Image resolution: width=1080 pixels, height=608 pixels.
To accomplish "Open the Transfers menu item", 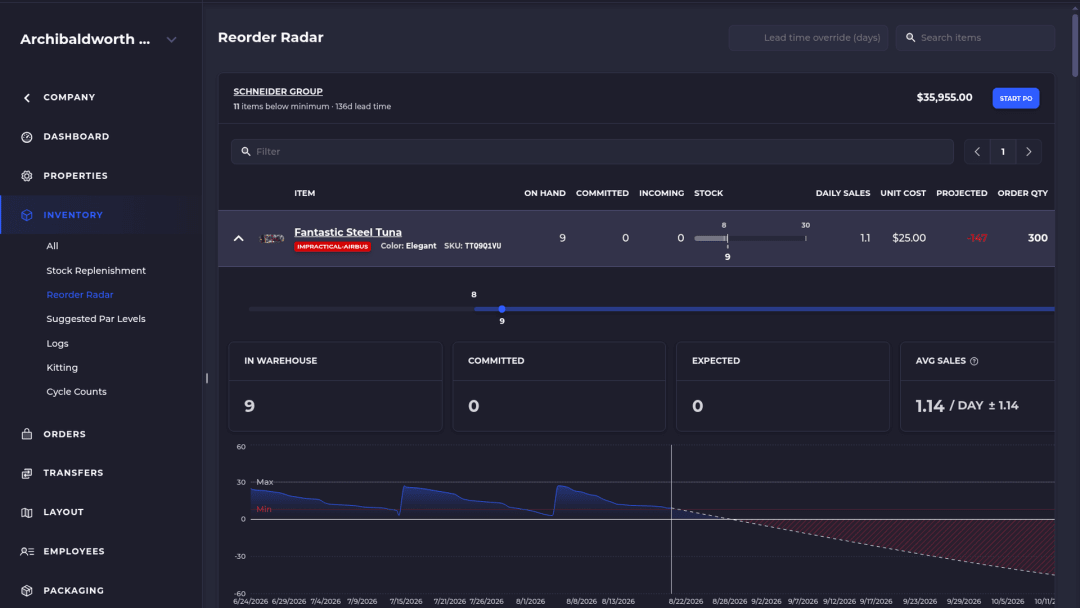I will (x=73, y=472).
